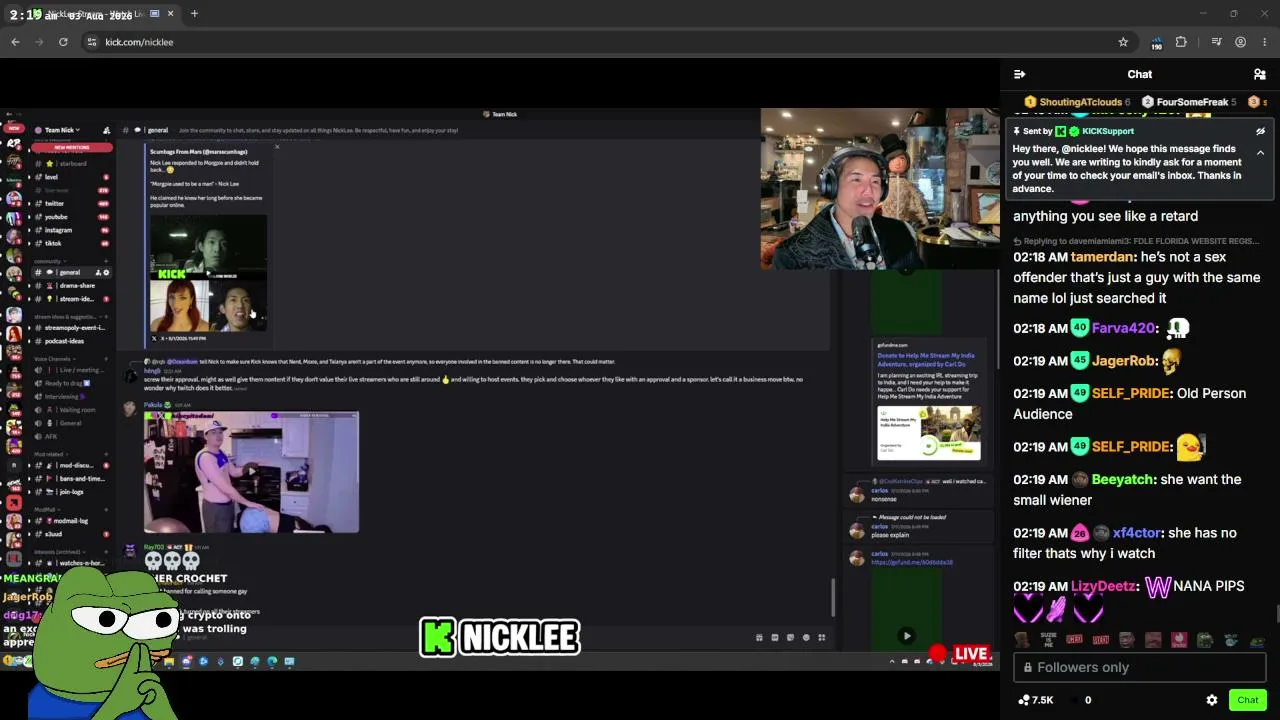1280x720 pixels.
Task: Open tamerdan's user card in chat
Action: click(1103, 257)
